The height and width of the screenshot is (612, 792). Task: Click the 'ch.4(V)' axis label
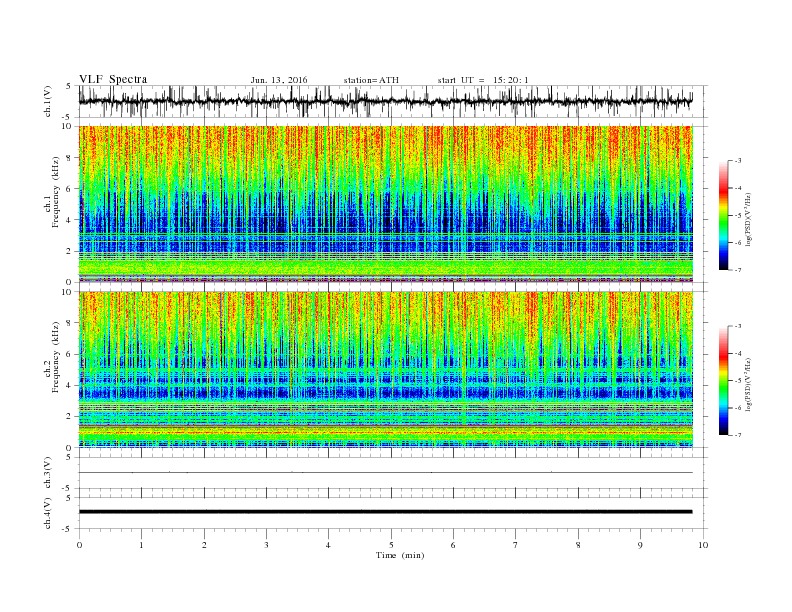coord(48,513)
